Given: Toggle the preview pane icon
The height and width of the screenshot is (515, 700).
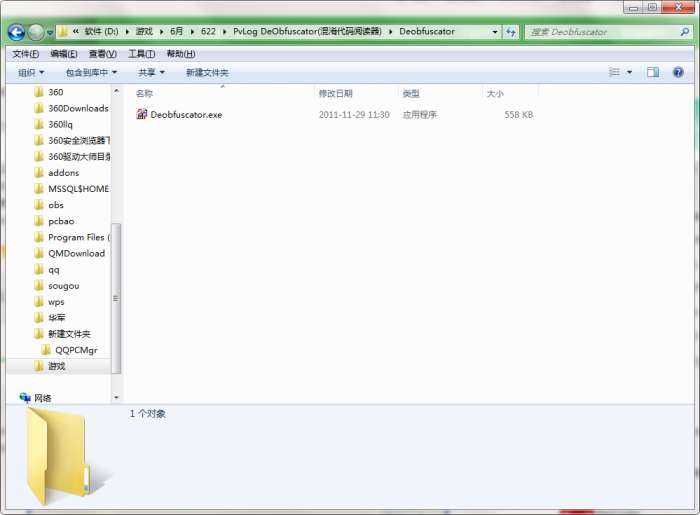Looking at the screenshot, I should point(653,72).
